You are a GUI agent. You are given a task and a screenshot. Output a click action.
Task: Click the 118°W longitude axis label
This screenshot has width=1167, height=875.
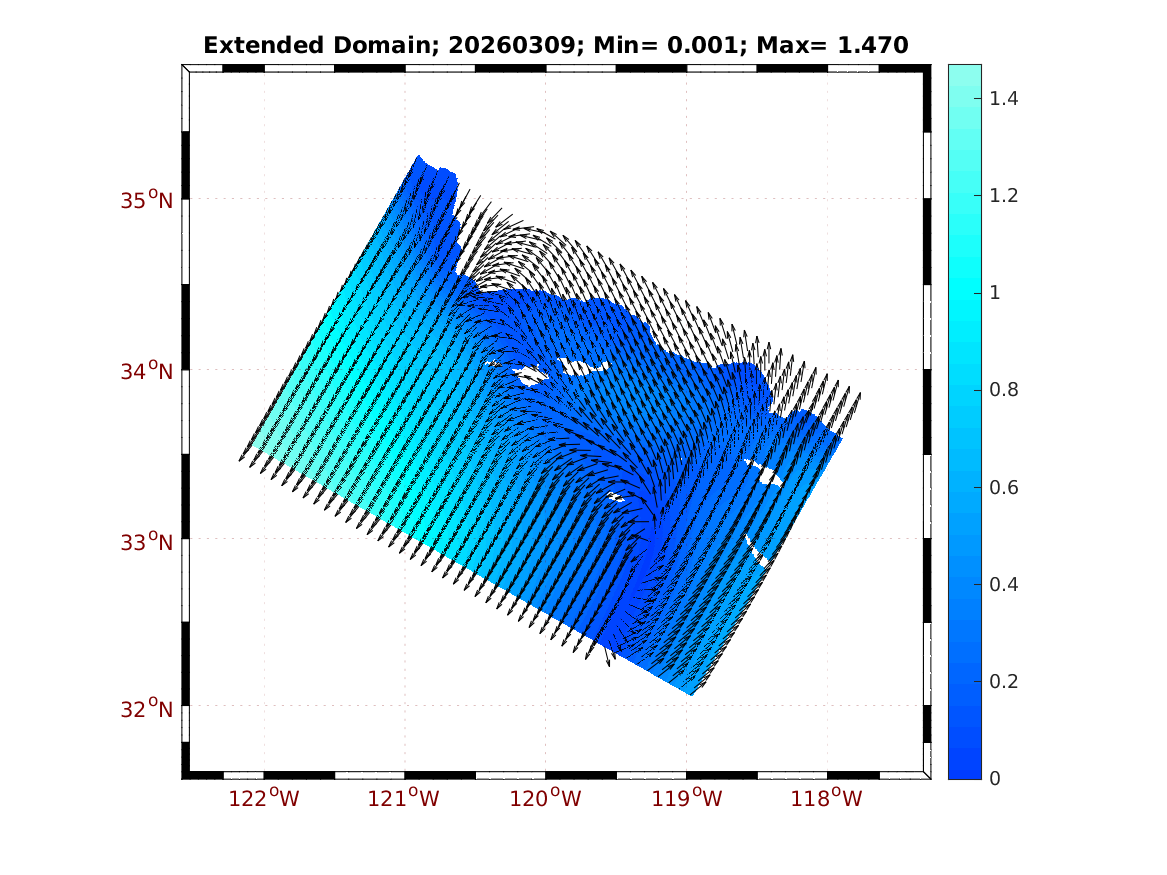click(828, 798)
